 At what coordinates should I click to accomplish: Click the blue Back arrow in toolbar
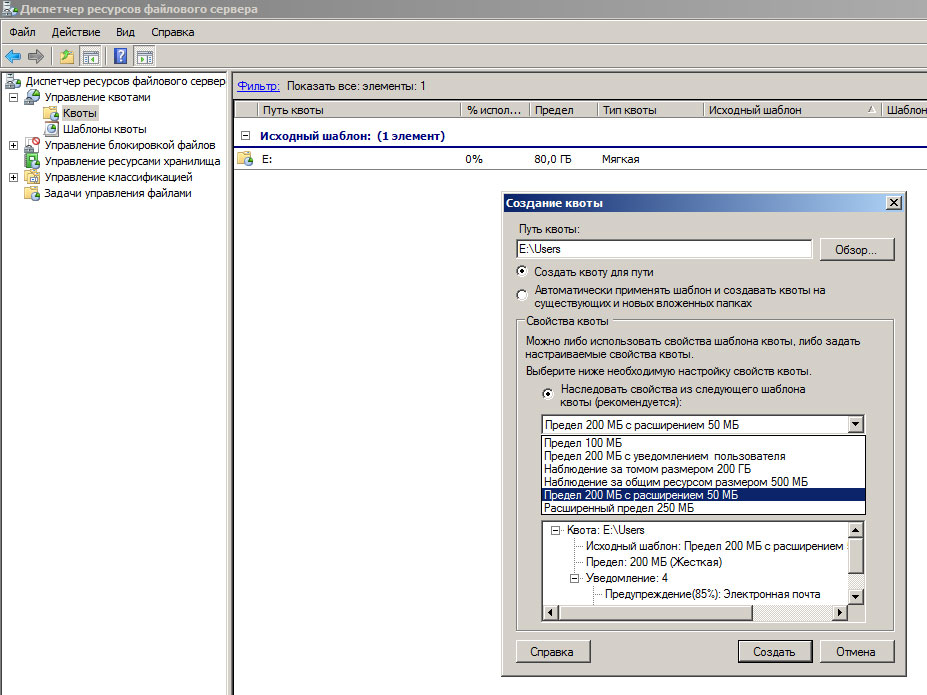(13, 56)
